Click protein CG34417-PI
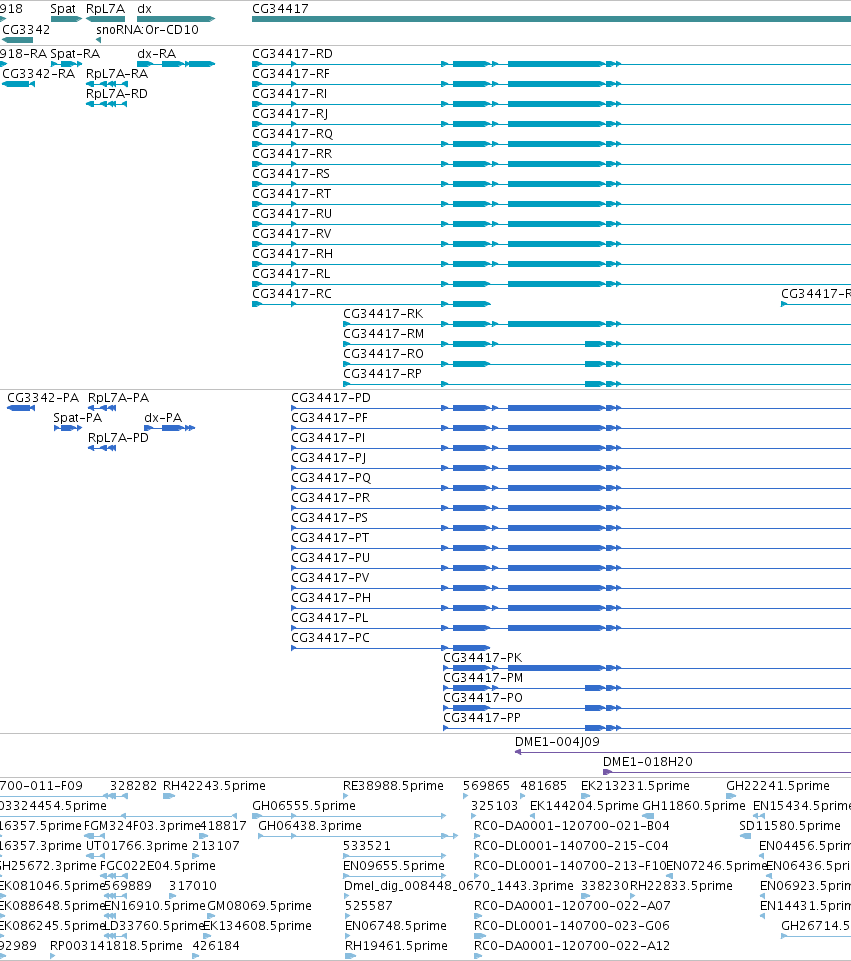Image resolution: width=851 pixels, height=961 pixels. 328,438
